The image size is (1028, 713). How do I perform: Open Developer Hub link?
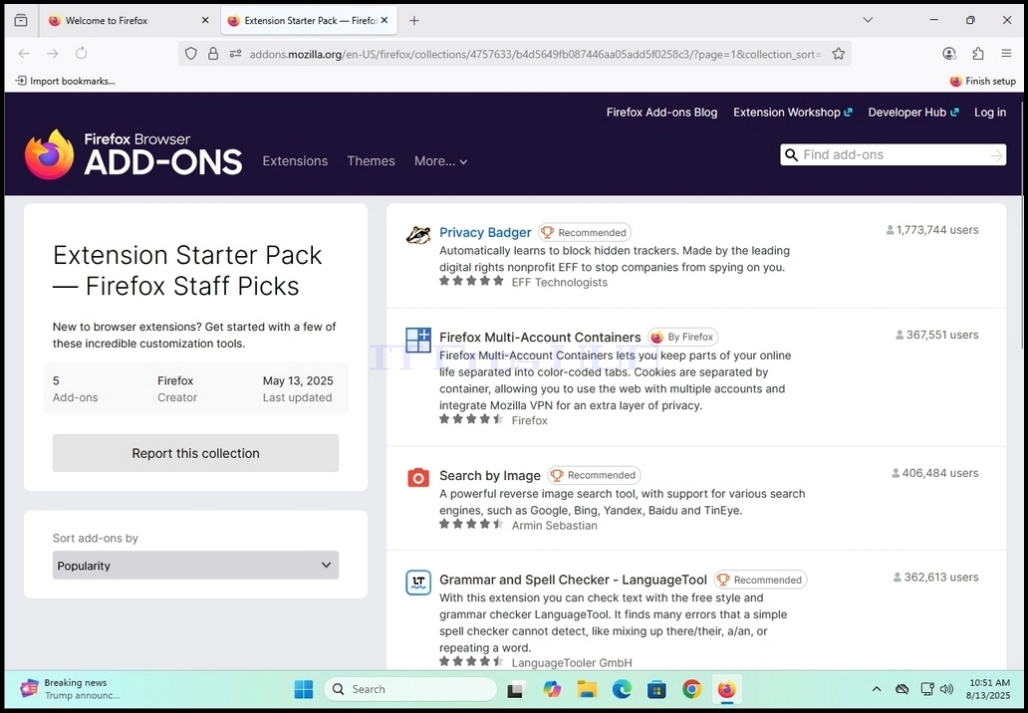(913, 113)
